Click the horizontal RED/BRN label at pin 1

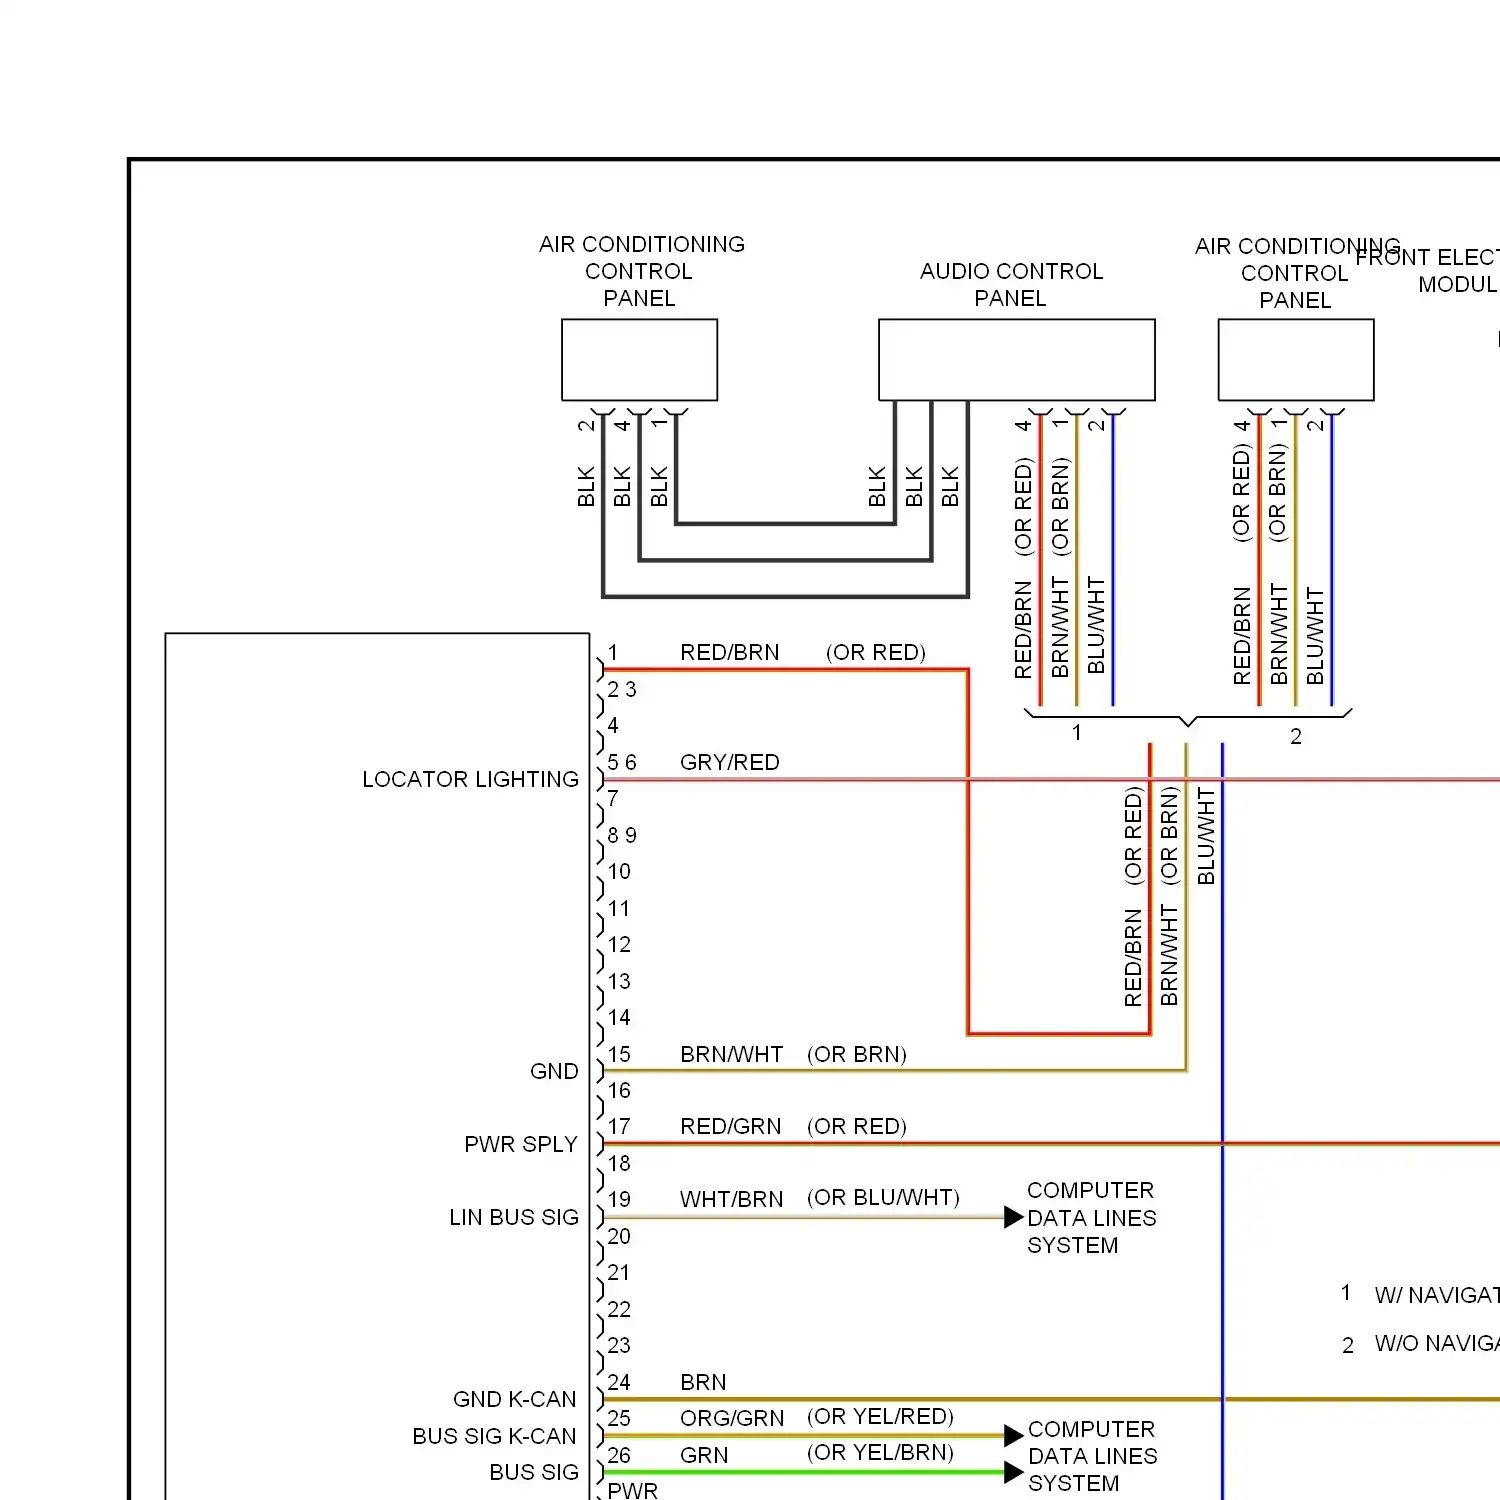(730, 652)
